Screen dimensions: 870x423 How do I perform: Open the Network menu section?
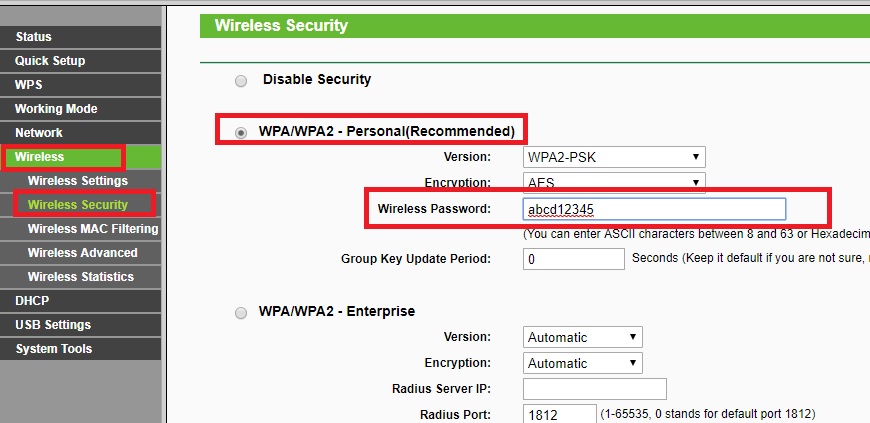coord(39,133)
